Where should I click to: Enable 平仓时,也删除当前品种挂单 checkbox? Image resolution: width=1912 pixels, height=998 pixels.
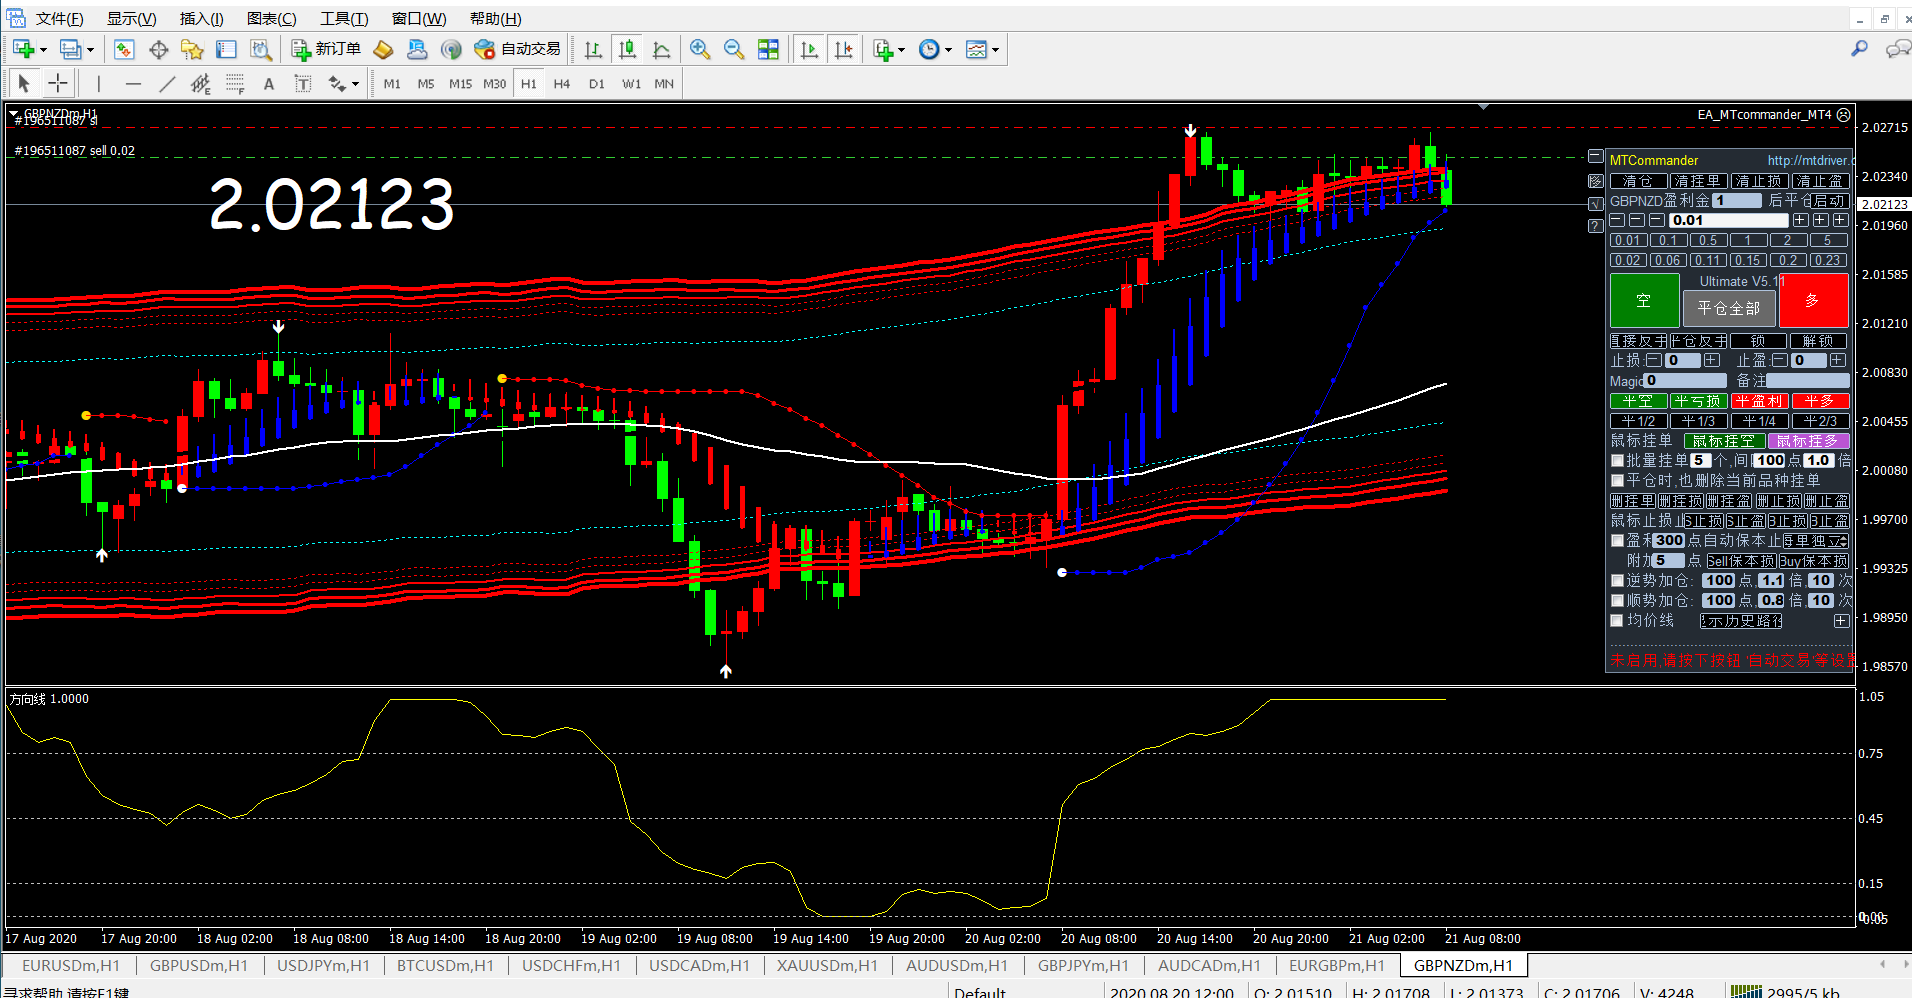click(1617, 480)
